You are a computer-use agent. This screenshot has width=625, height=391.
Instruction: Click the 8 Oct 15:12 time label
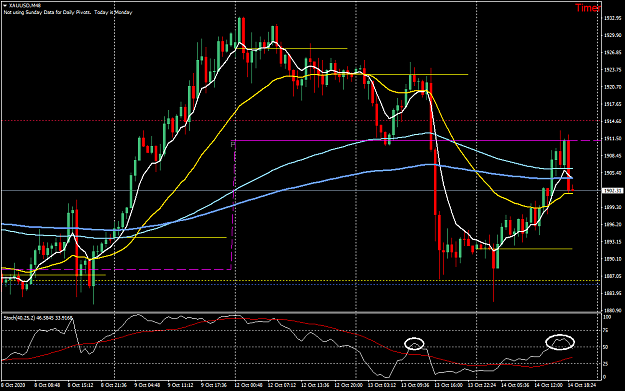pos(80,385)
